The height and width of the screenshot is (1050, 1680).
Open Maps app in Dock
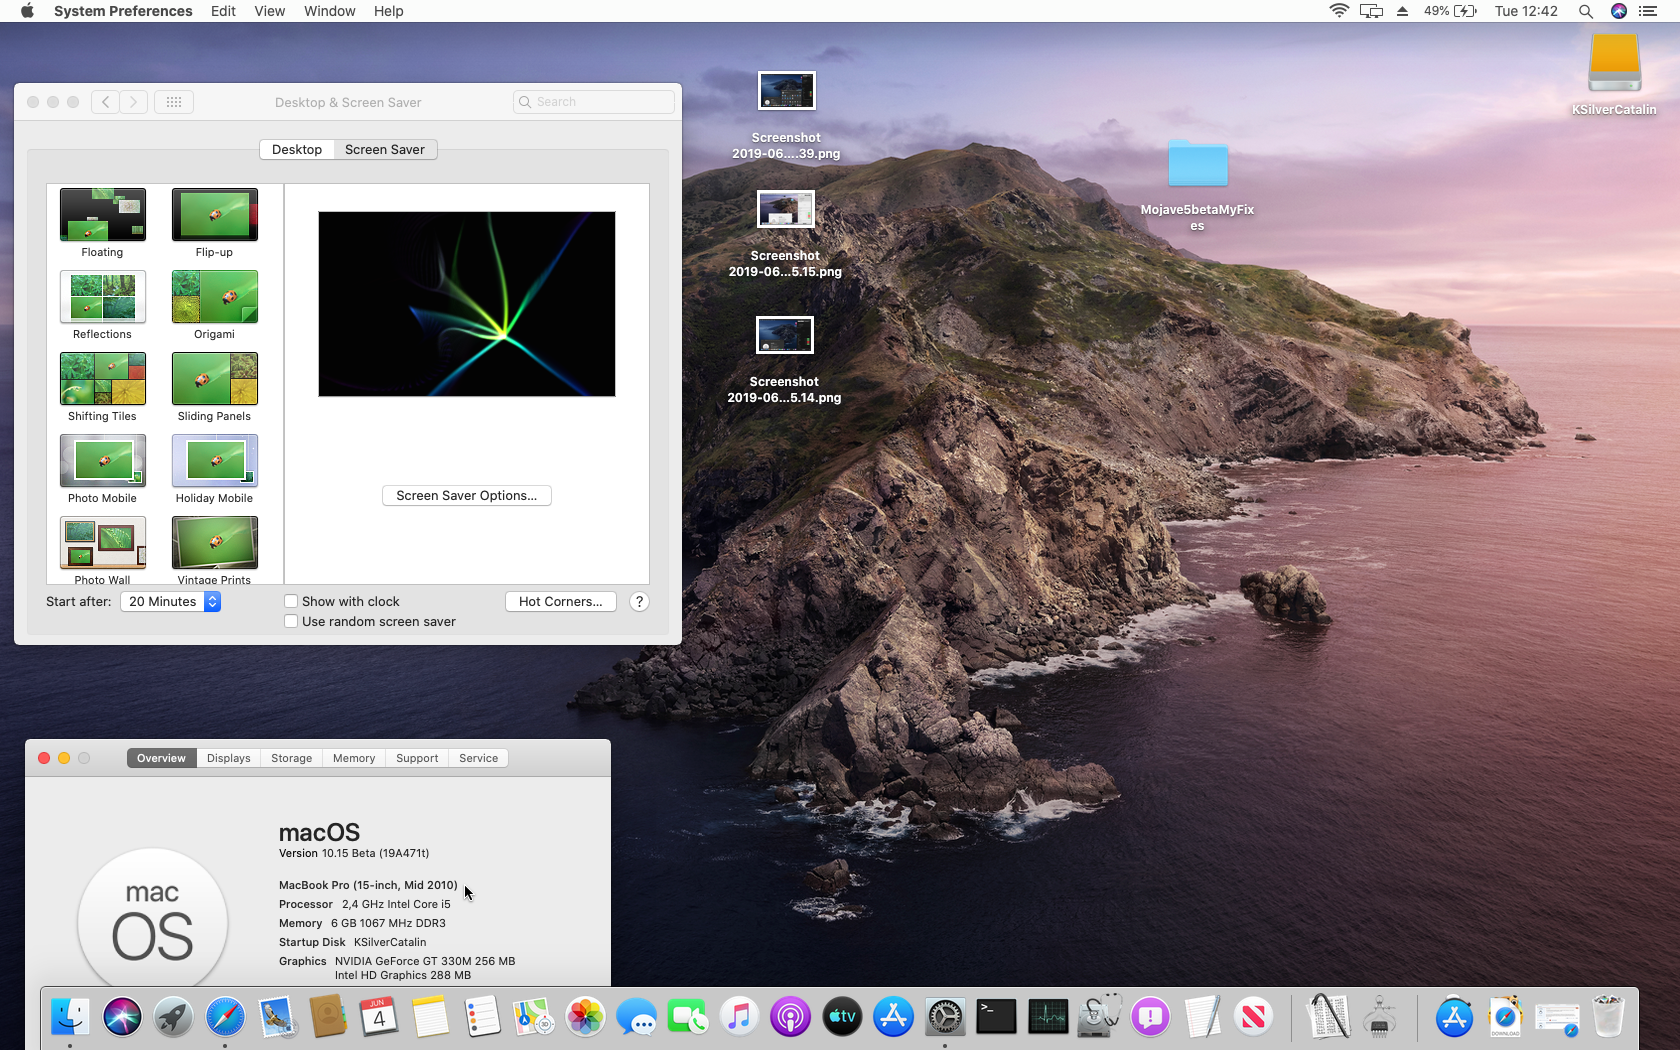click(x=533, y=1018)
